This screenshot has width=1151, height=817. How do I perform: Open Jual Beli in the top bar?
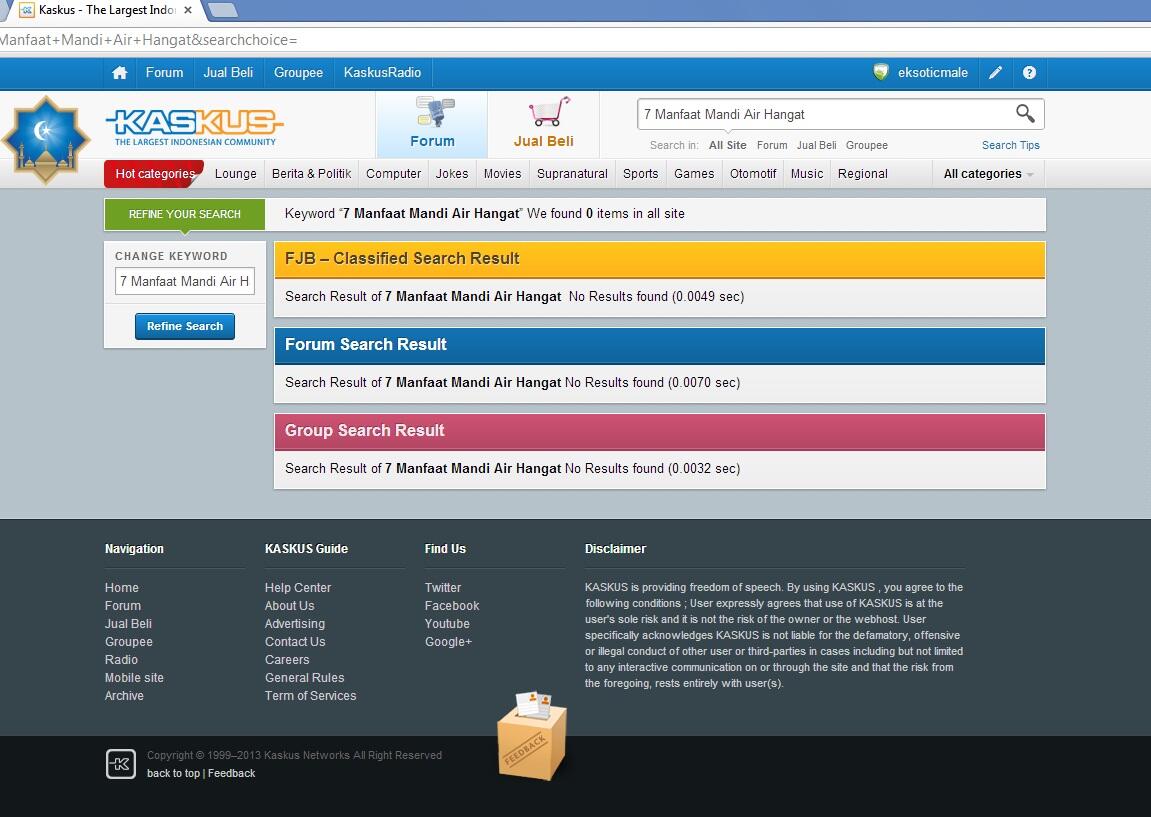tap(228, 73)
